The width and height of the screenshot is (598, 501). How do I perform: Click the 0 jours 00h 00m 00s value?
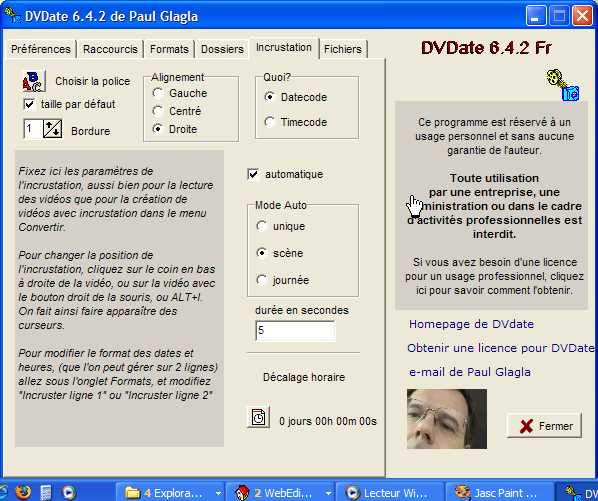[x=328, y=421]
